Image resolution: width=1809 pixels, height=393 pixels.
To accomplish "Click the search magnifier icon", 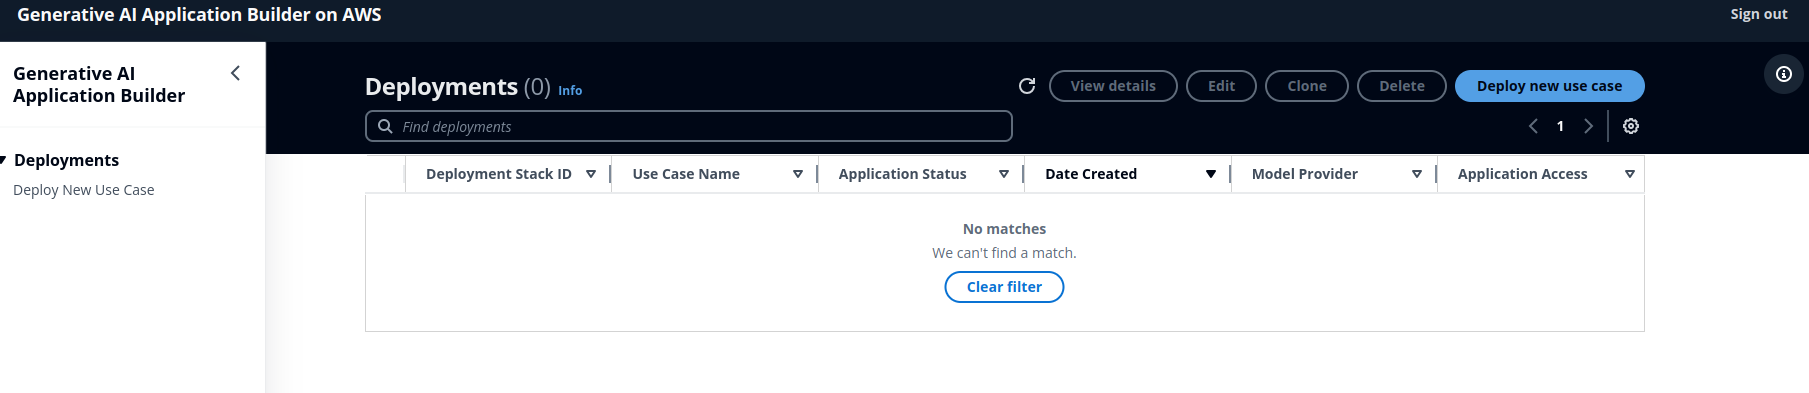I will pos(385,126).
